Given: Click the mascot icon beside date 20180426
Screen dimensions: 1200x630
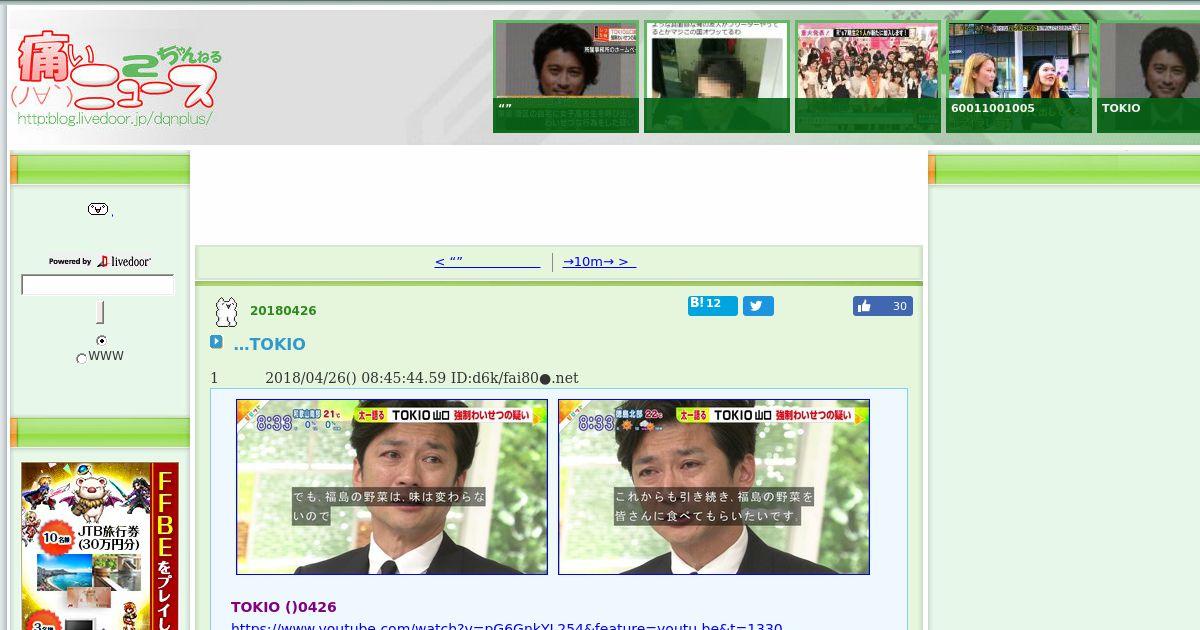Looking at the screenshot, I should coord(227,312).
